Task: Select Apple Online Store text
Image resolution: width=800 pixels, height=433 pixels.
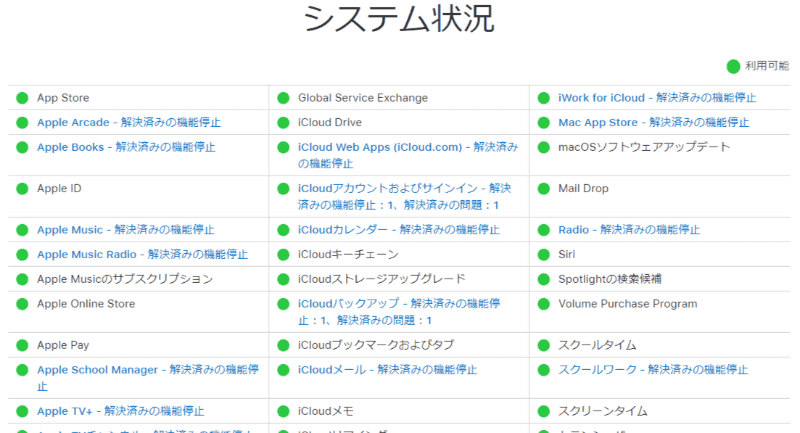Action: 86,303
